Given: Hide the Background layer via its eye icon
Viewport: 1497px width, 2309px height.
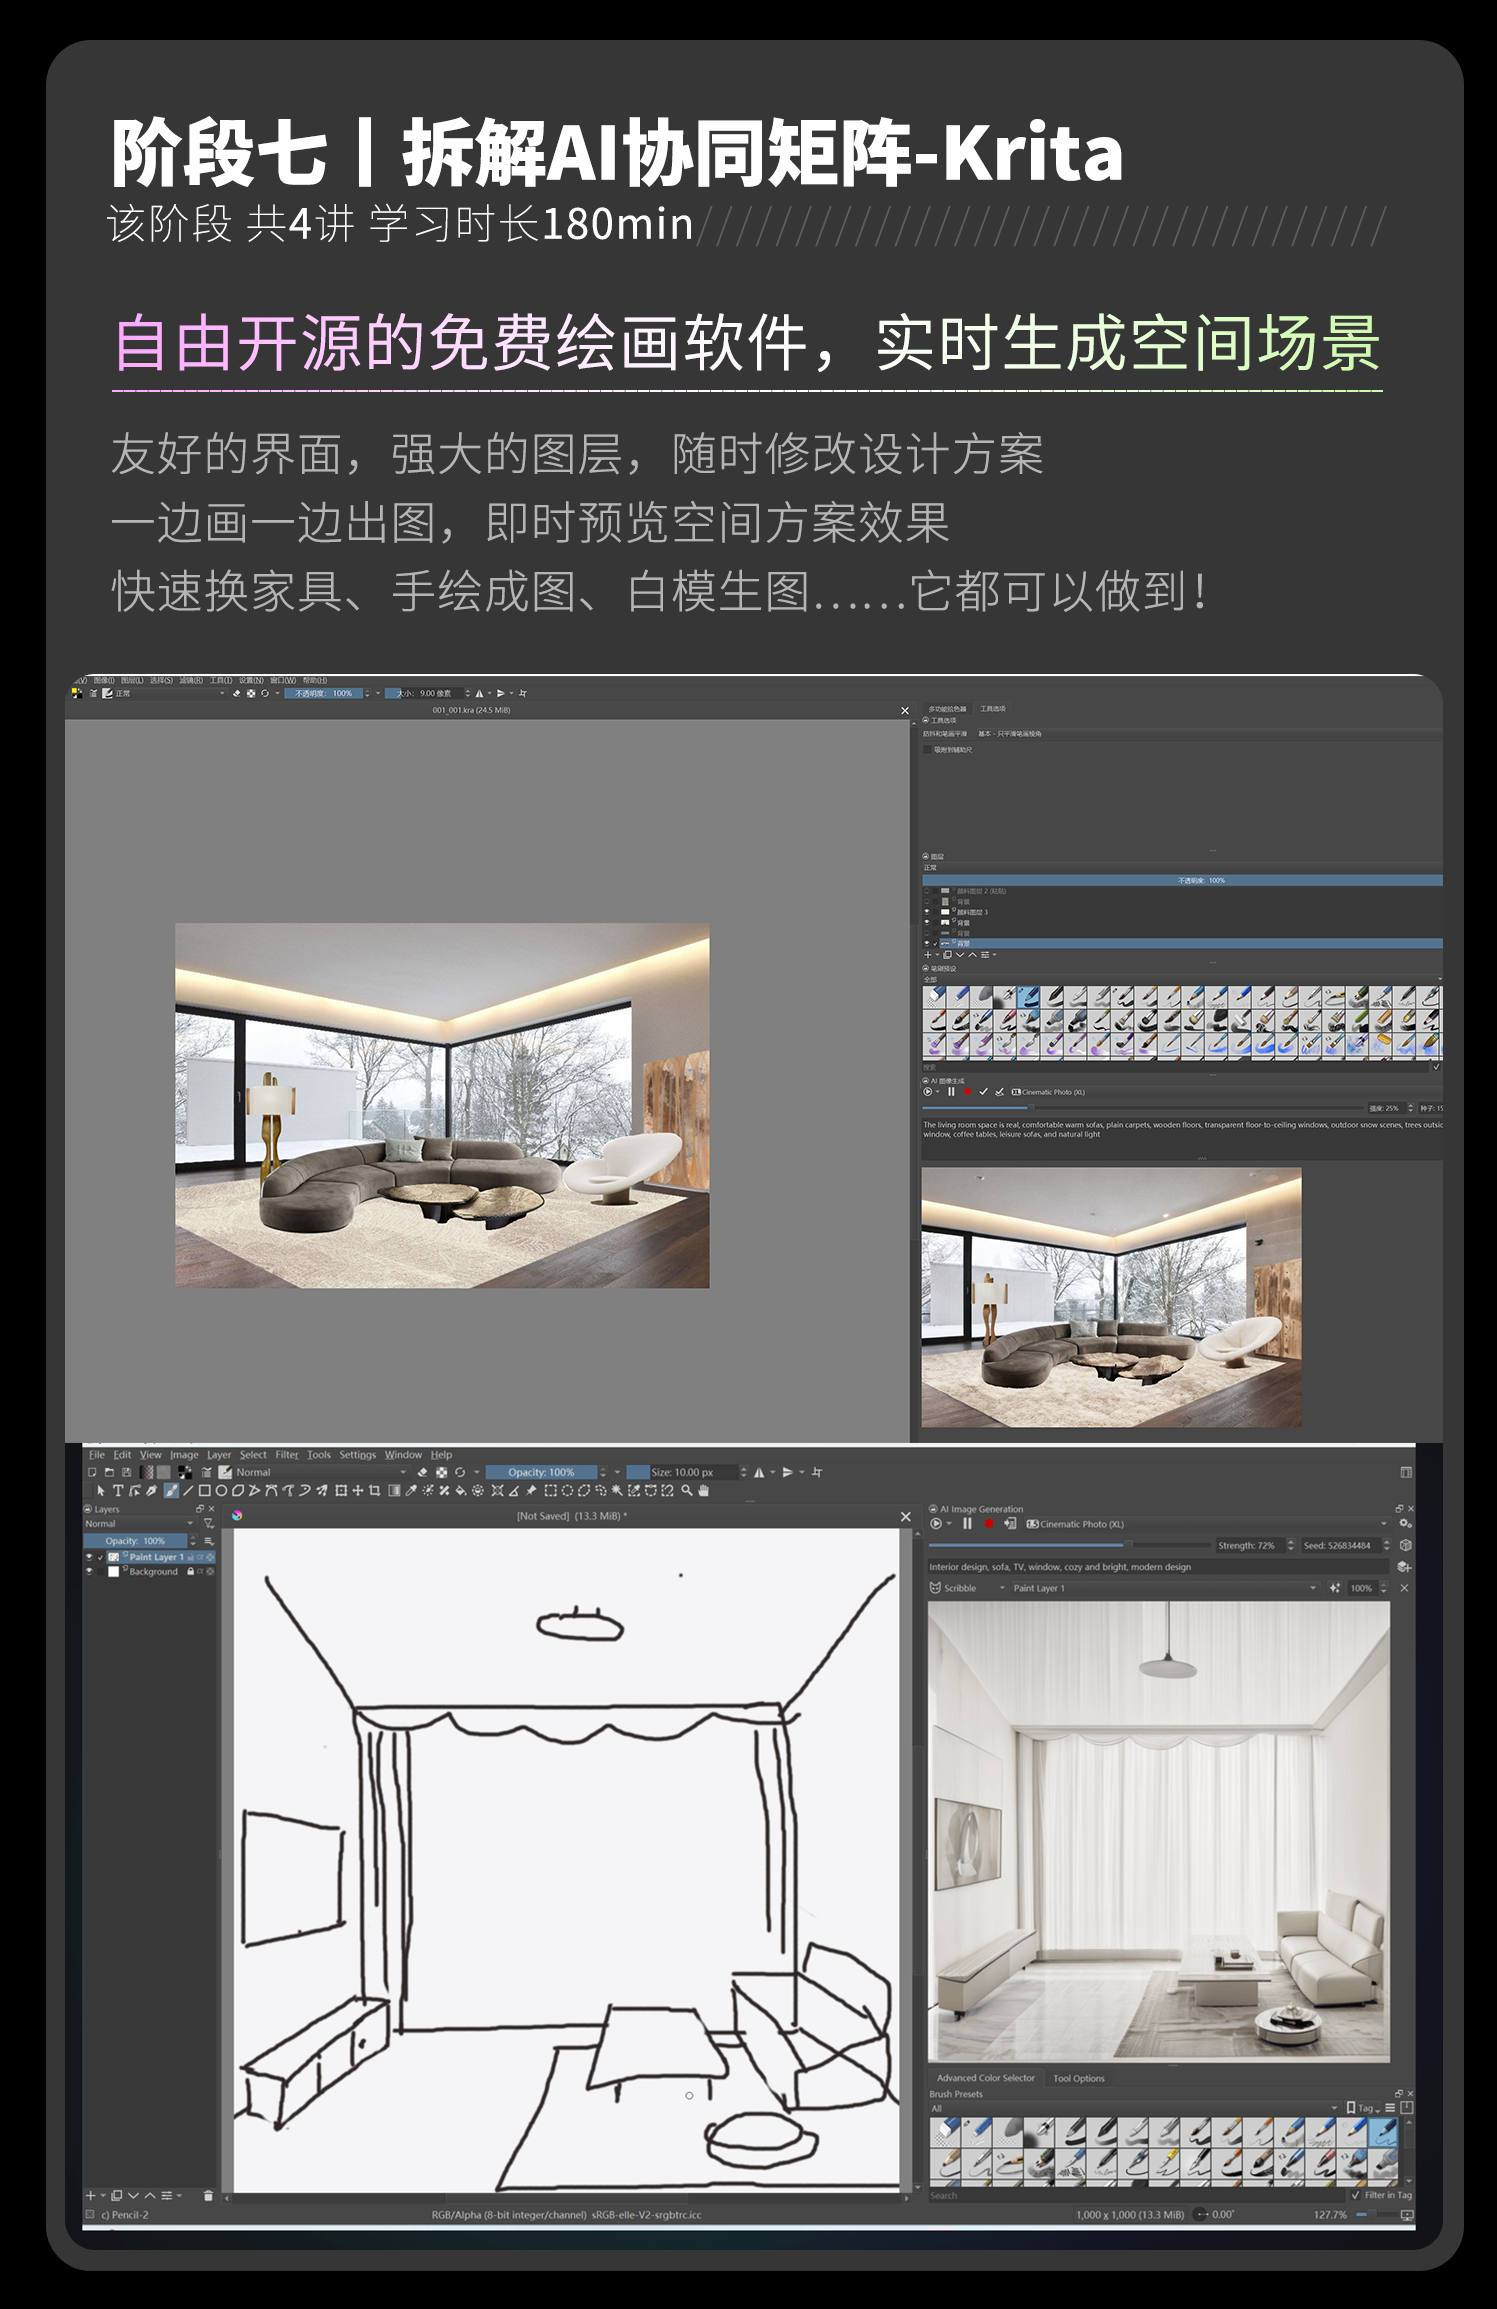Looking at the screenshot, I should tap(89, 1571).
